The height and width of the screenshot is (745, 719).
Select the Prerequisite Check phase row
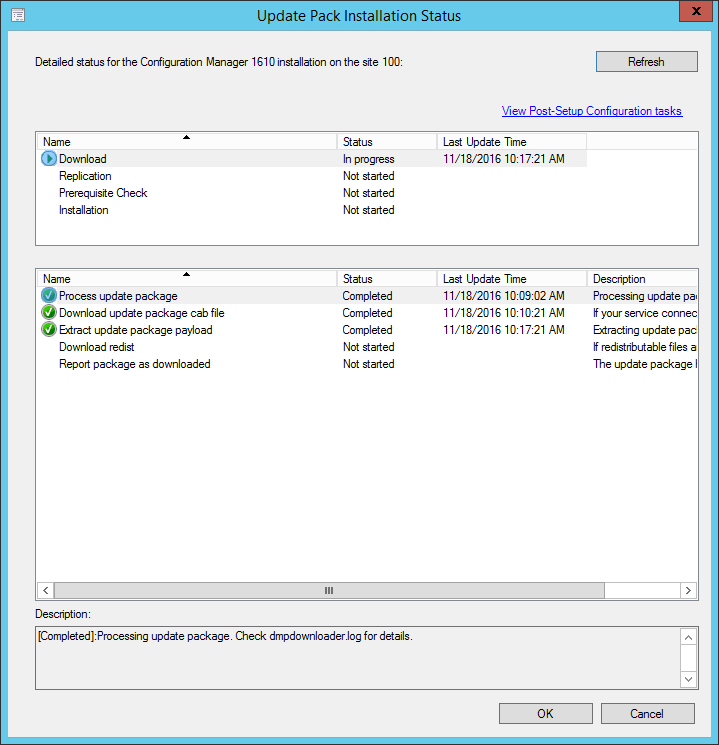point(312,193)
